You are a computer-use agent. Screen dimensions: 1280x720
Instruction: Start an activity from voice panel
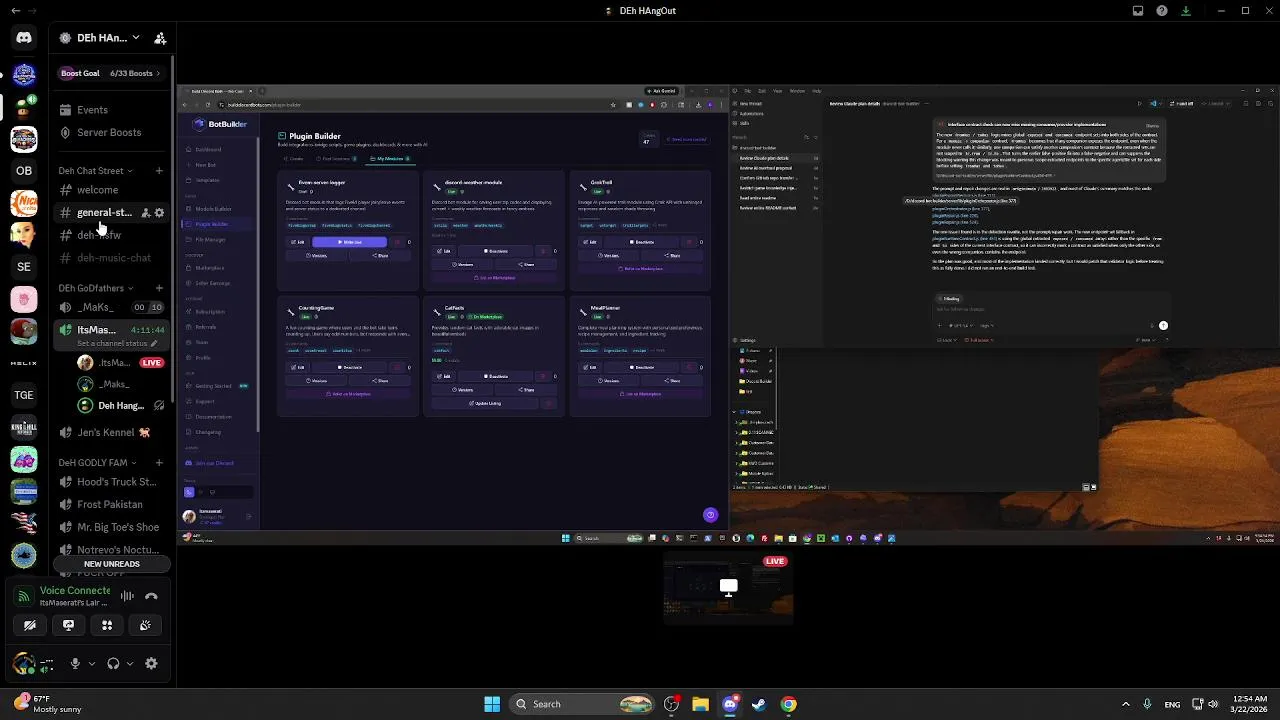107,625
